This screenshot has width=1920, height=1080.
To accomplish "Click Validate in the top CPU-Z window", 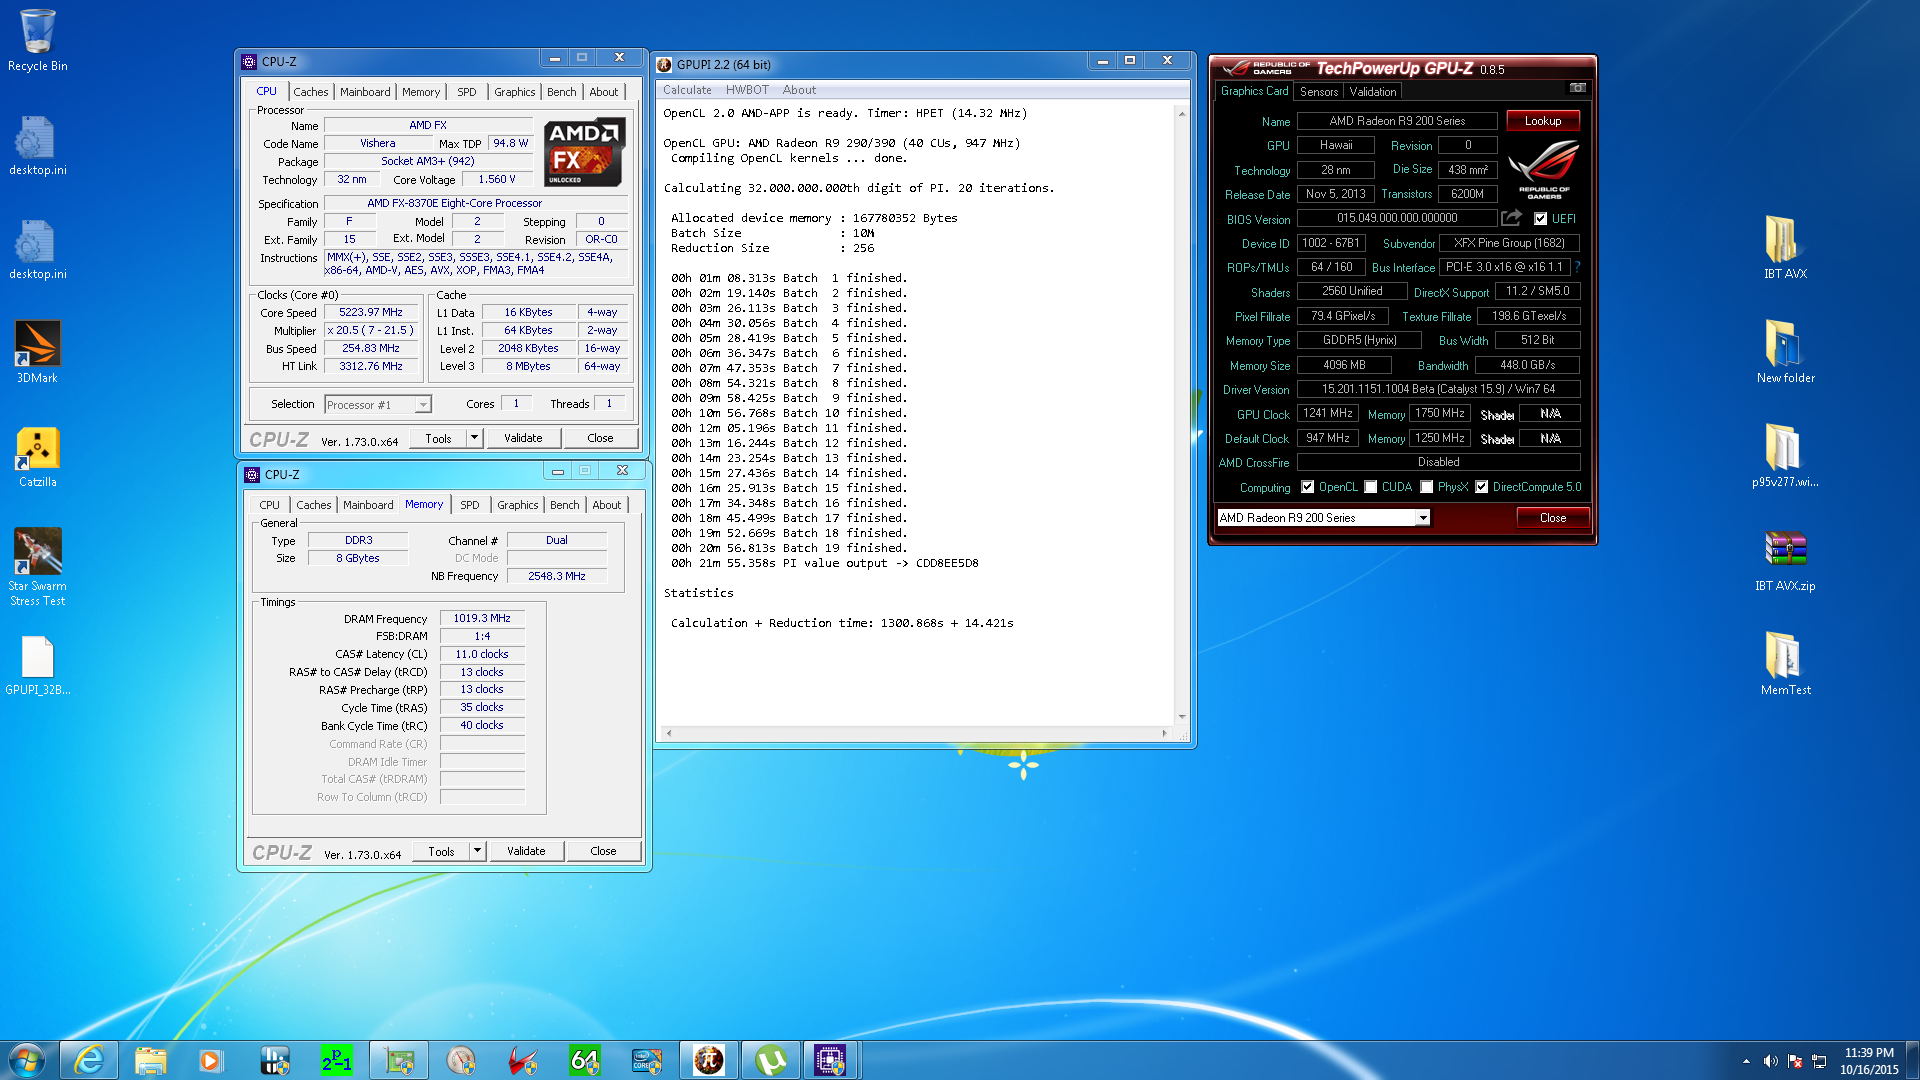I will click(523, 438).
